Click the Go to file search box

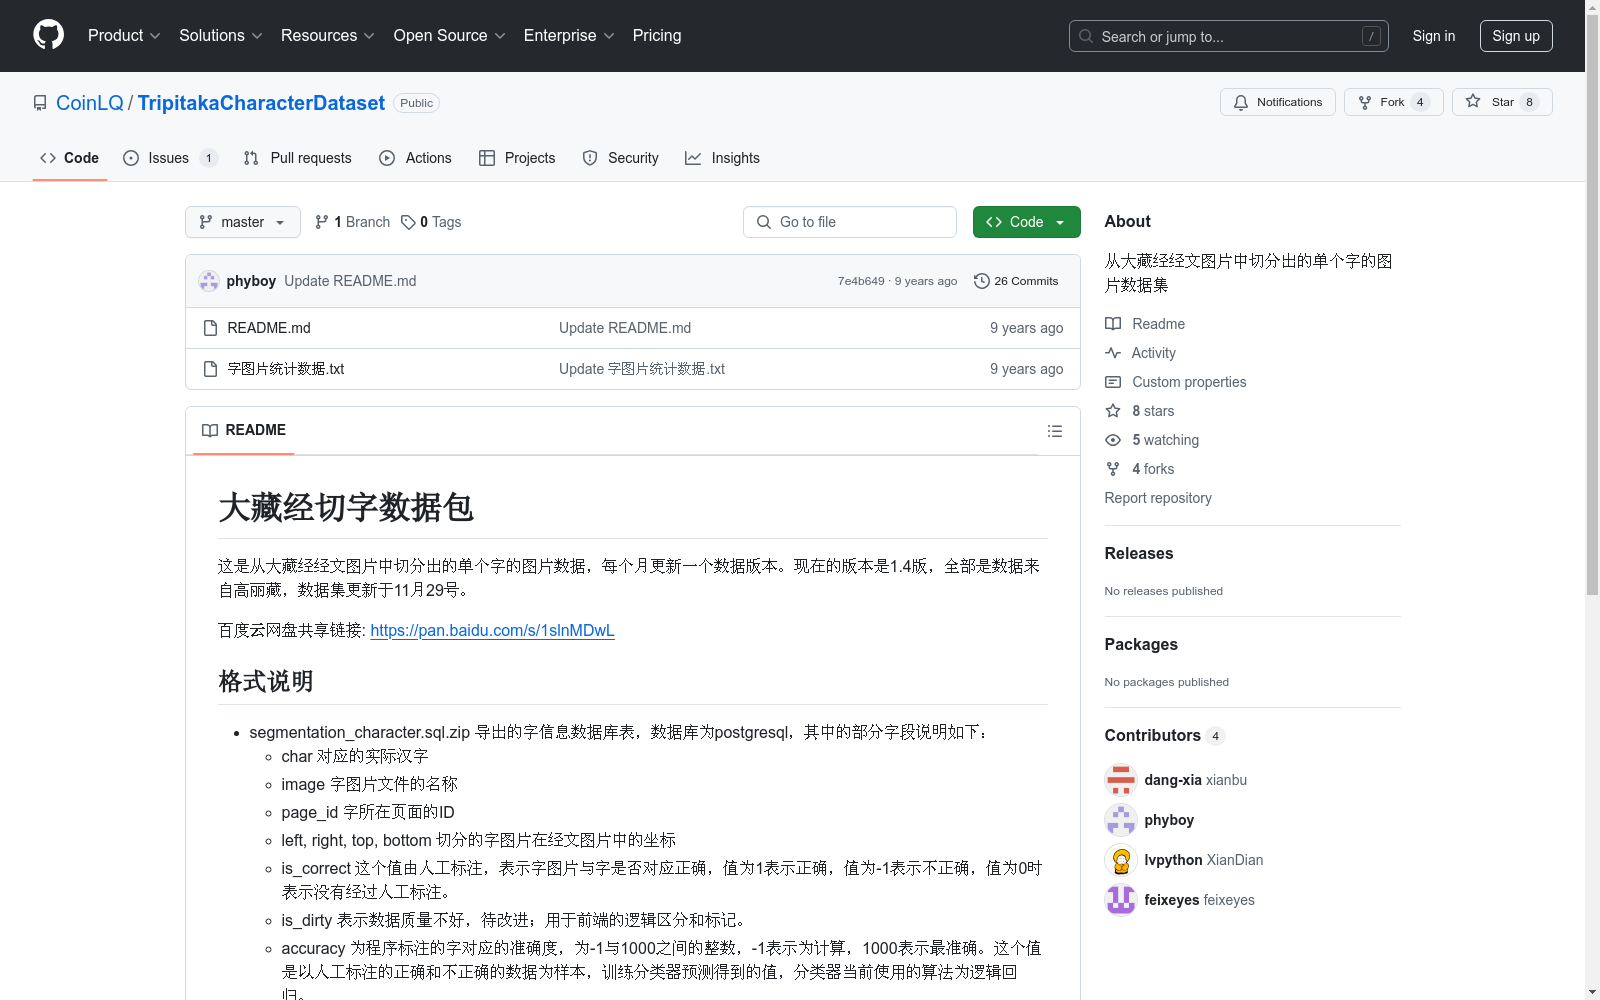pyautogui.click(x=850, y=222)
